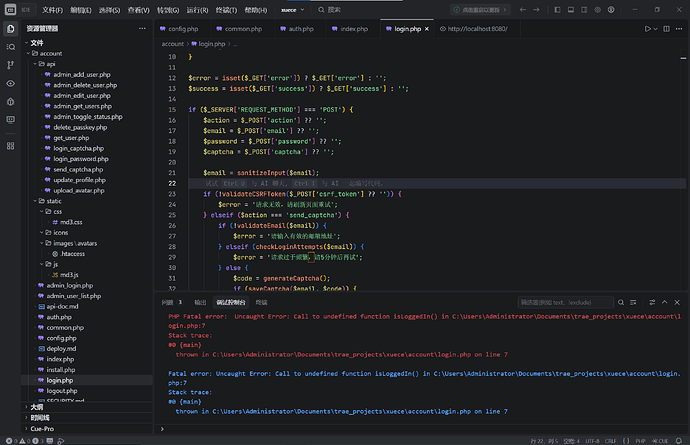690x445 pixels.
Task: Open the run options dropdown arrow
Action: pos(655,29)
